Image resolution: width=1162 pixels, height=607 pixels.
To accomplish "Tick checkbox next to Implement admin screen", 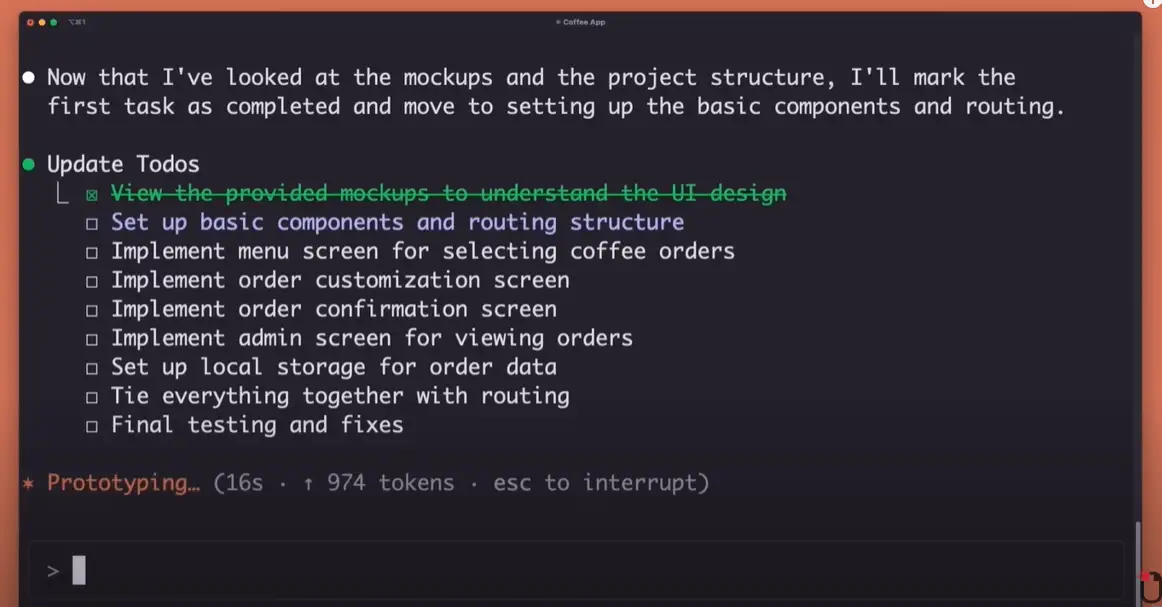I will [92, 339].
